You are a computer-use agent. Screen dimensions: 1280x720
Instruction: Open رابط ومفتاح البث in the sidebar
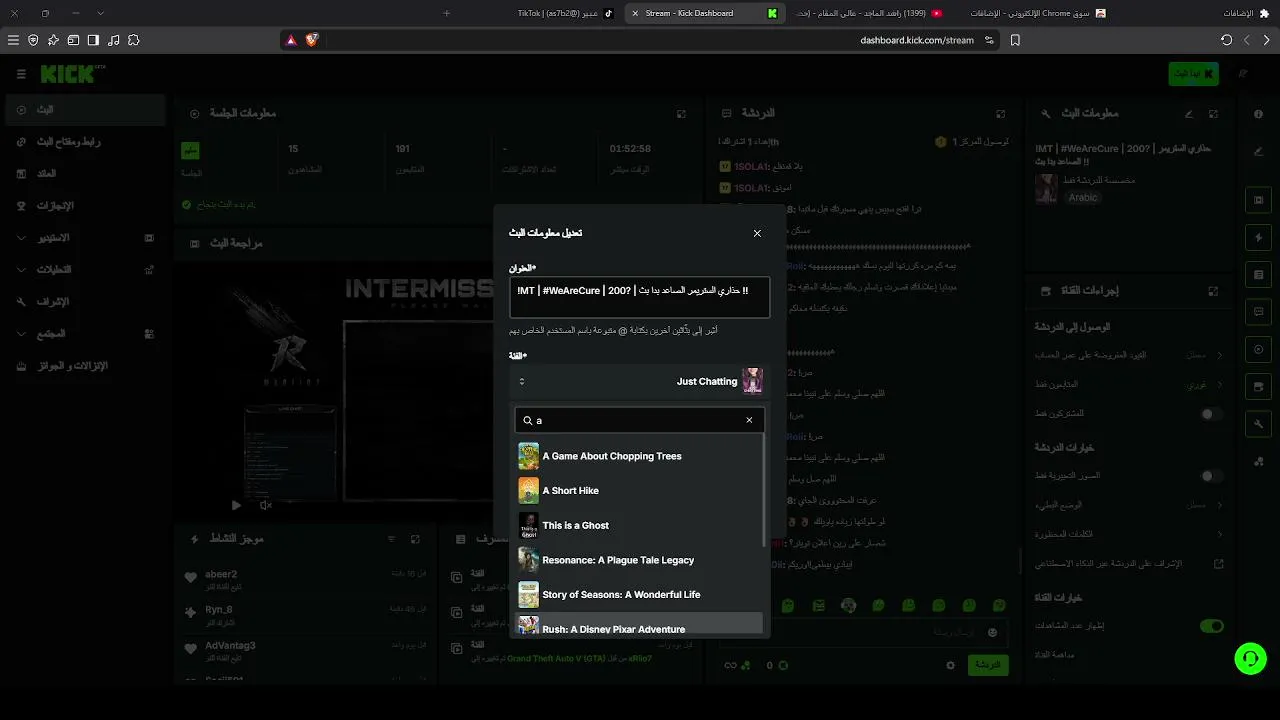tap(86, 142)
